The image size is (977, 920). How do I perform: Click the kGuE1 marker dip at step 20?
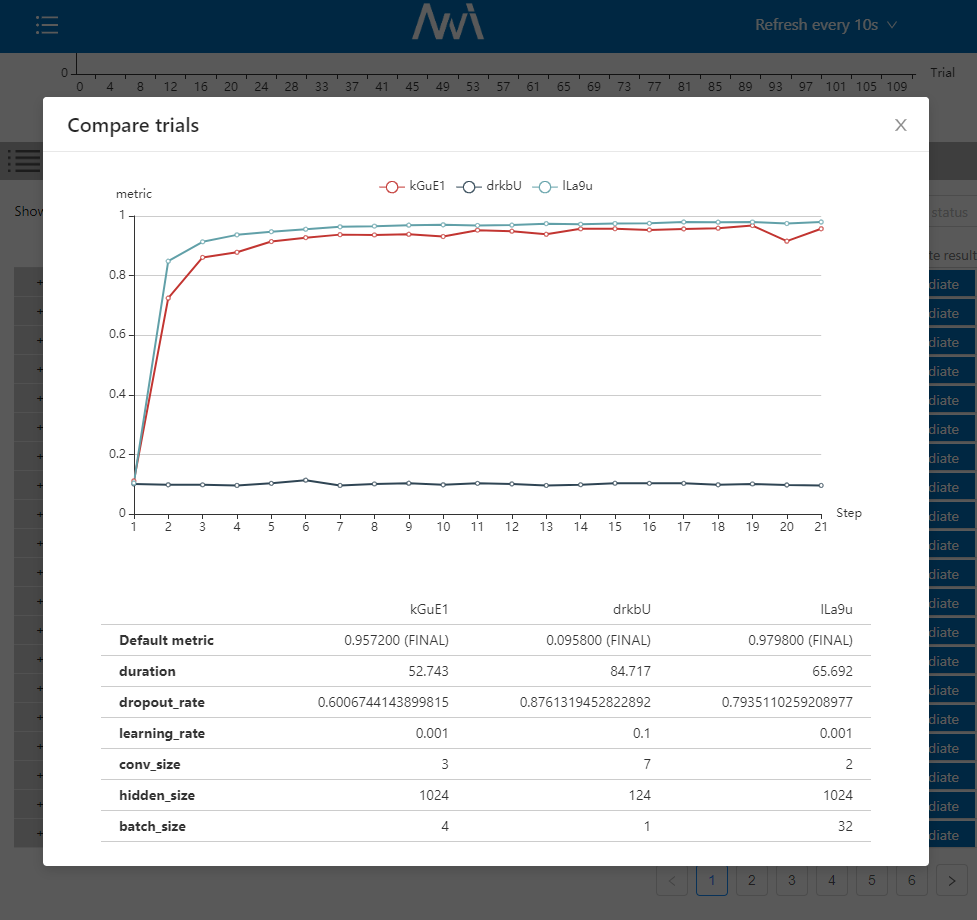point(786,240)
